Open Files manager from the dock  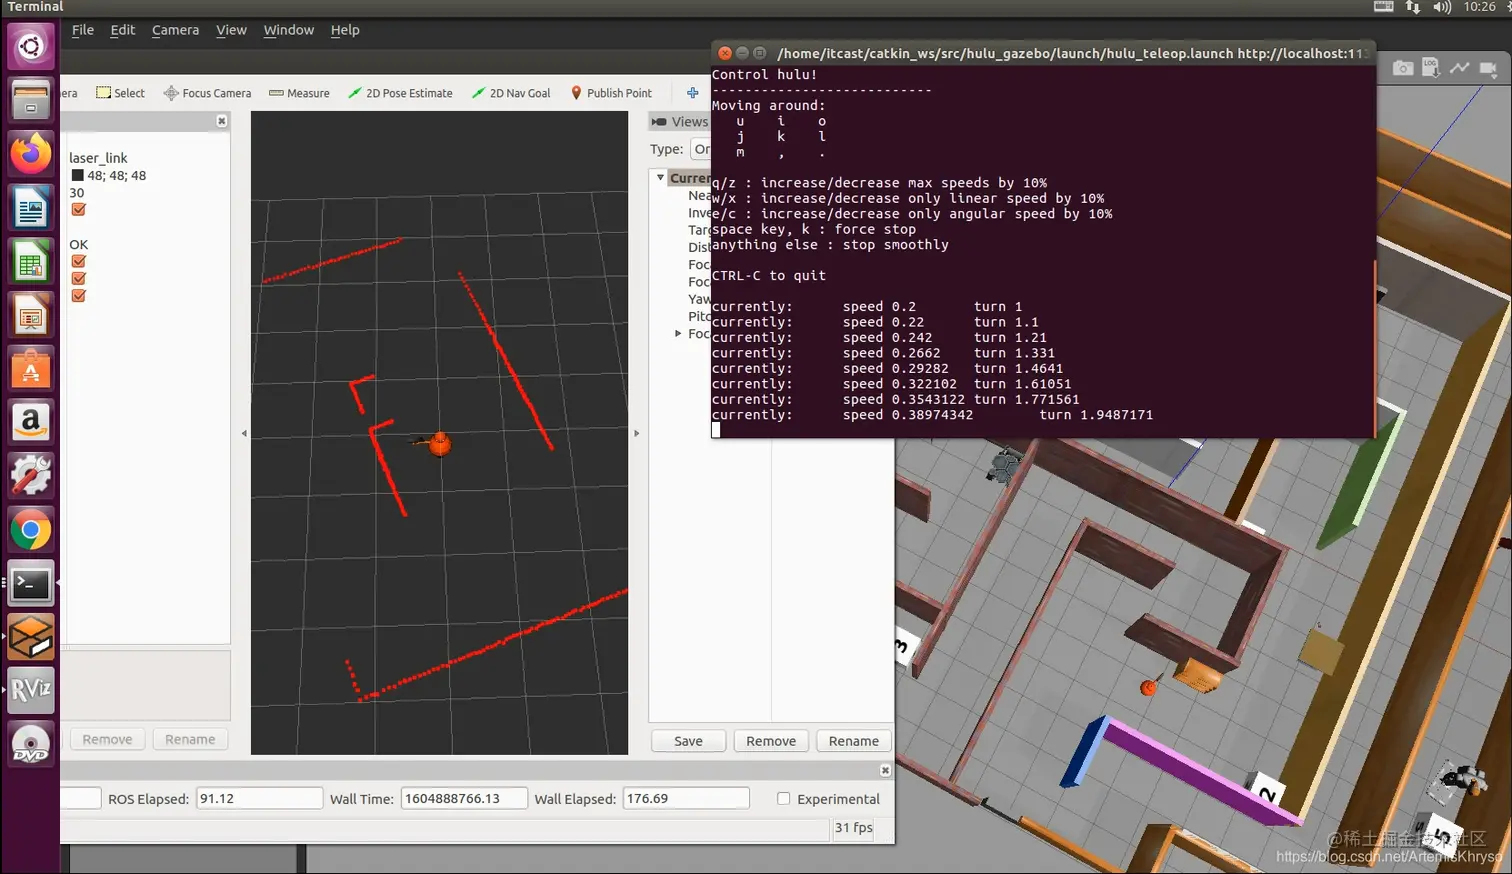pyautogui.click(x=31, y=100)
